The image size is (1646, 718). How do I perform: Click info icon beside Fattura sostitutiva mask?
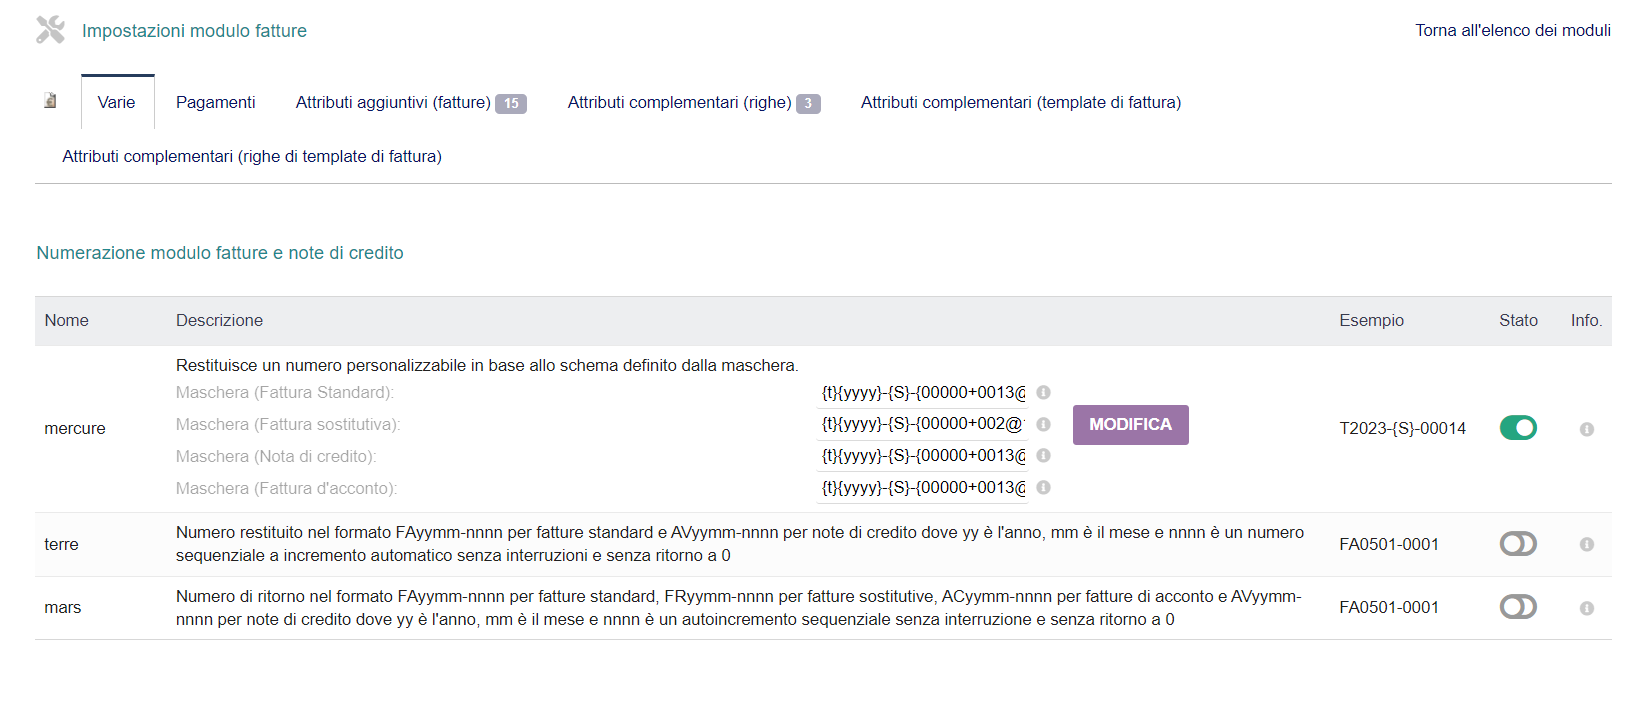(x=1043, y=424)
